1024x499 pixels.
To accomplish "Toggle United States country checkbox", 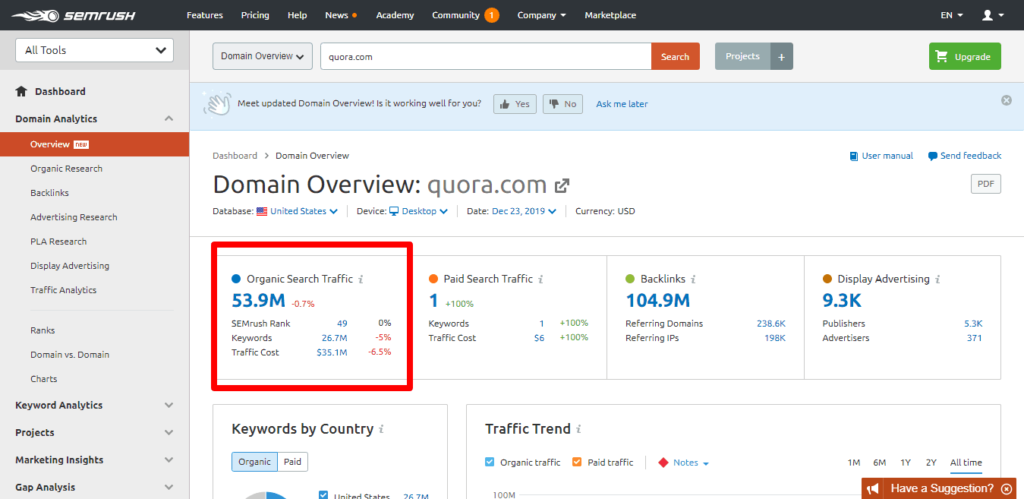I will (323, 496).
